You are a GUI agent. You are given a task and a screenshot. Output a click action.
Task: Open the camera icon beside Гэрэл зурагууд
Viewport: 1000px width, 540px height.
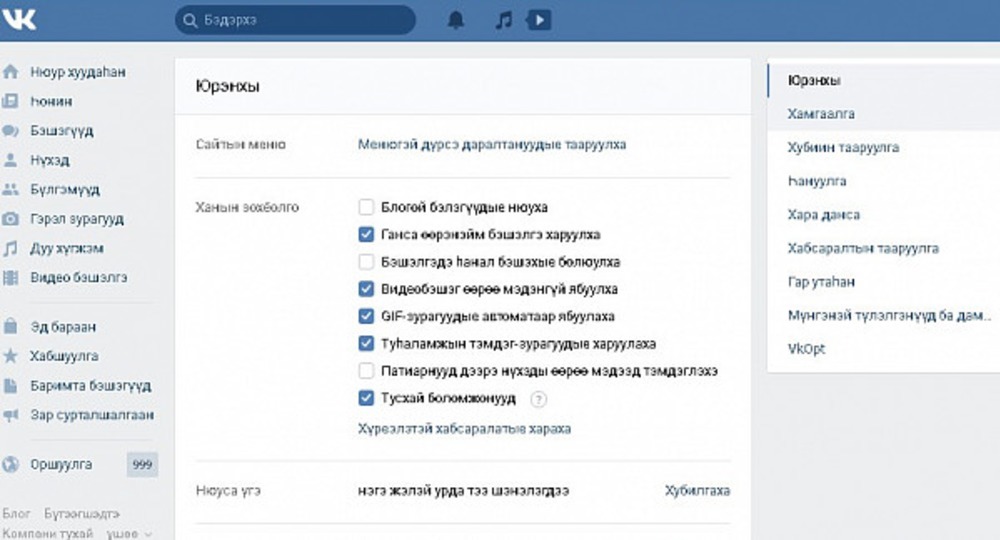(10, 219)
